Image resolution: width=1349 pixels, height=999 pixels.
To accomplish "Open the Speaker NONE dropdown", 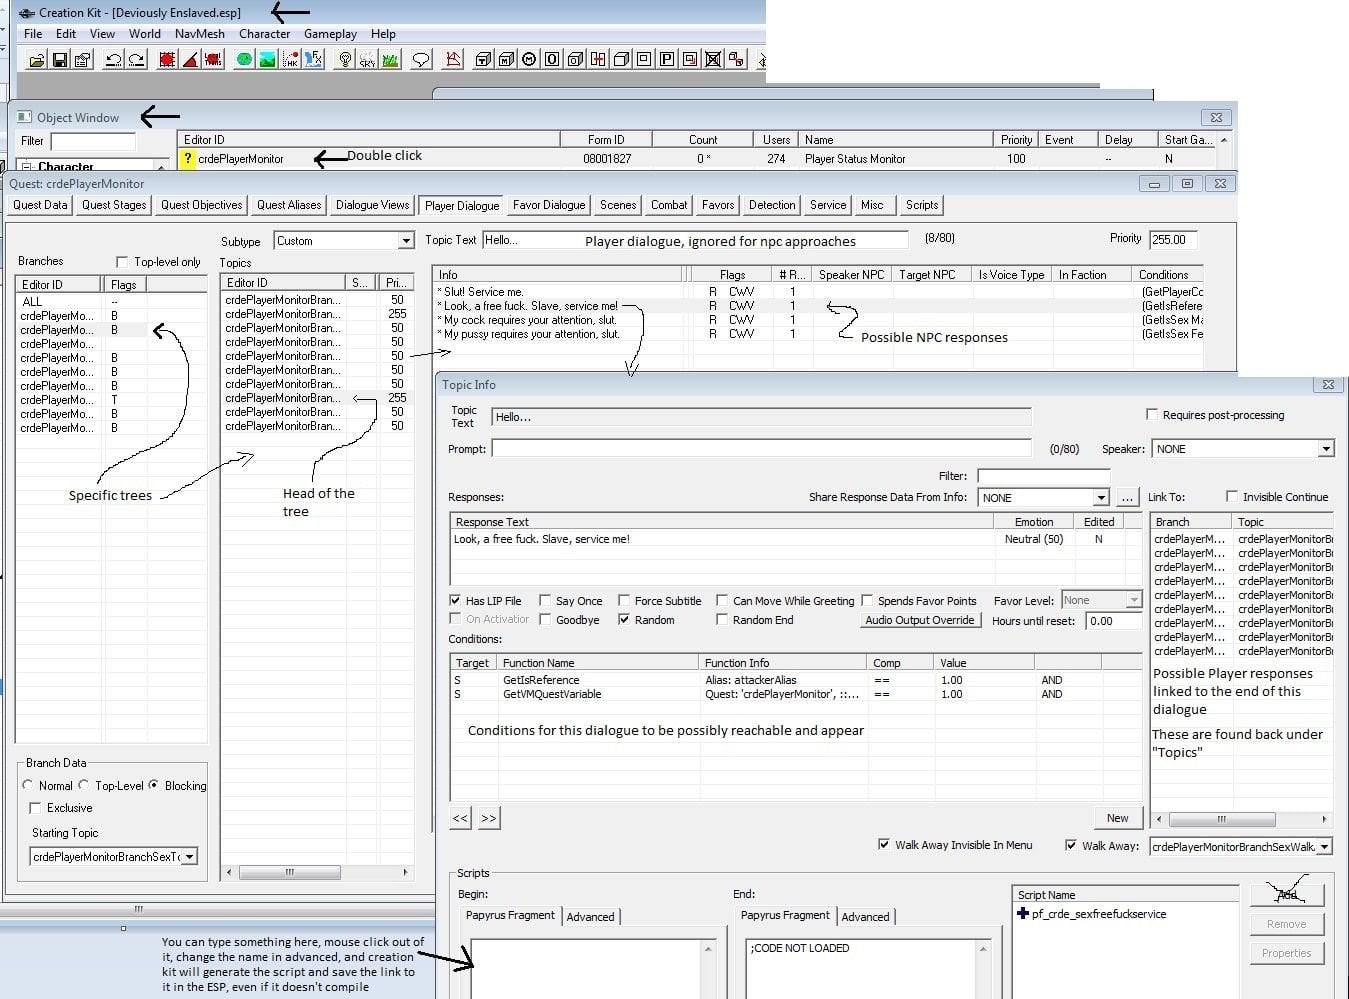I will (x=1326, y=449).
